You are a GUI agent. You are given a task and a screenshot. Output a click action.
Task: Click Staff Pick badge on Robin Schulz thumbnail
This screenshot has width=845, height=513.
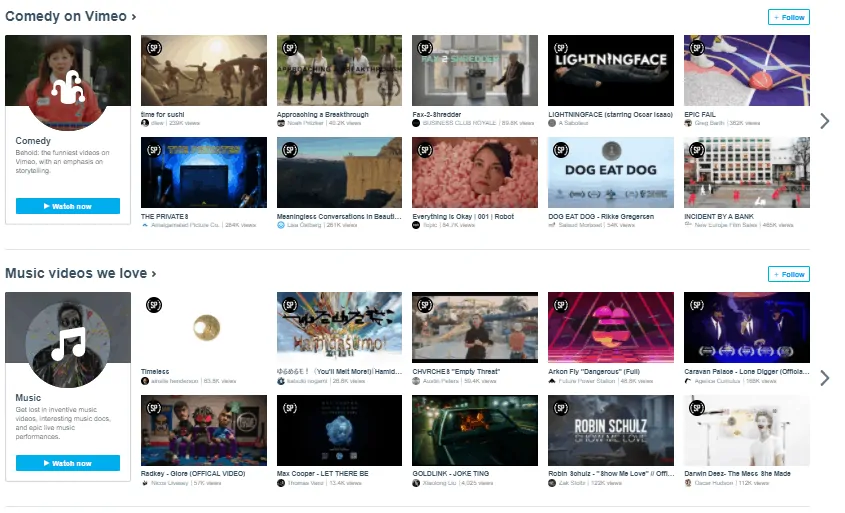point(561,407)
